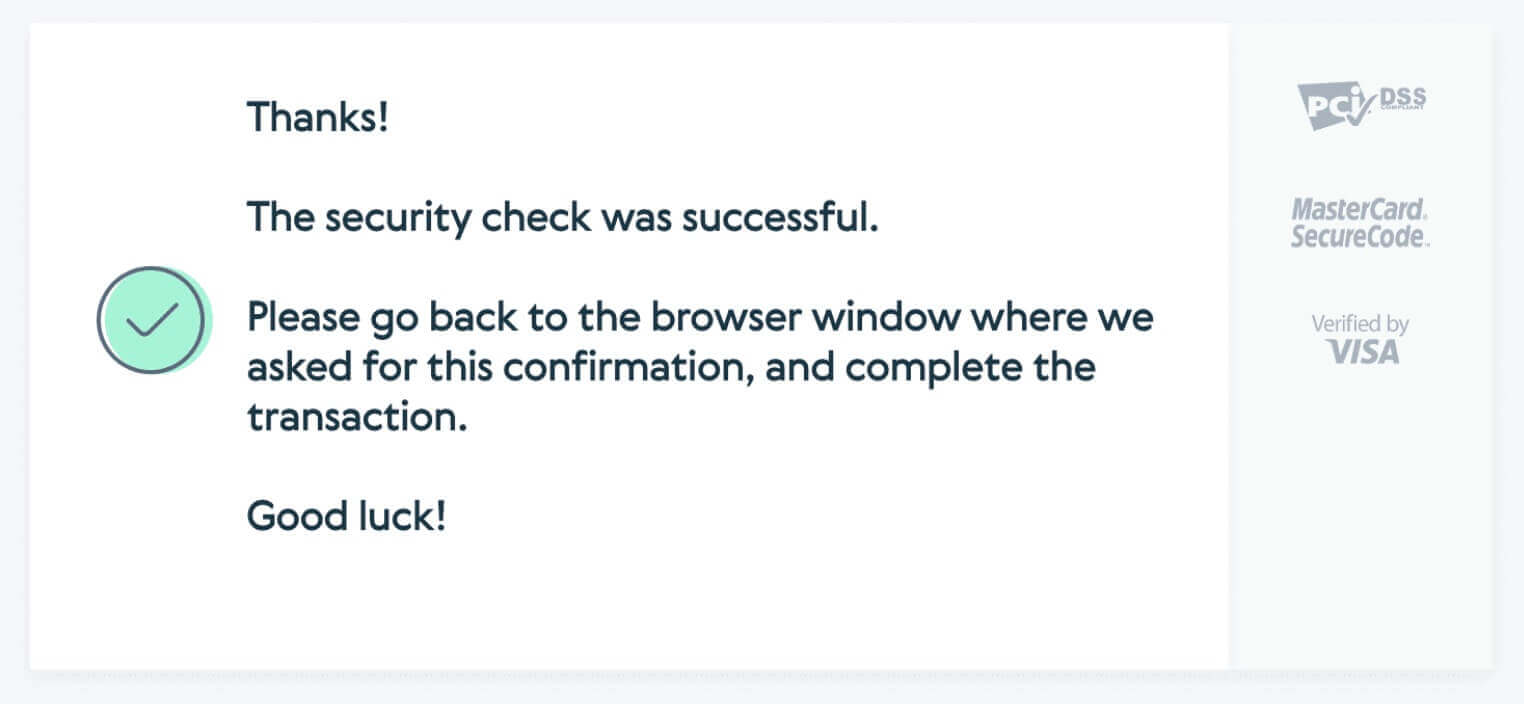Click the 'MasterCard' word in the logo
Image resolution: width=1524 pixels, height=704 pixels.
[x=1360, y=210]
